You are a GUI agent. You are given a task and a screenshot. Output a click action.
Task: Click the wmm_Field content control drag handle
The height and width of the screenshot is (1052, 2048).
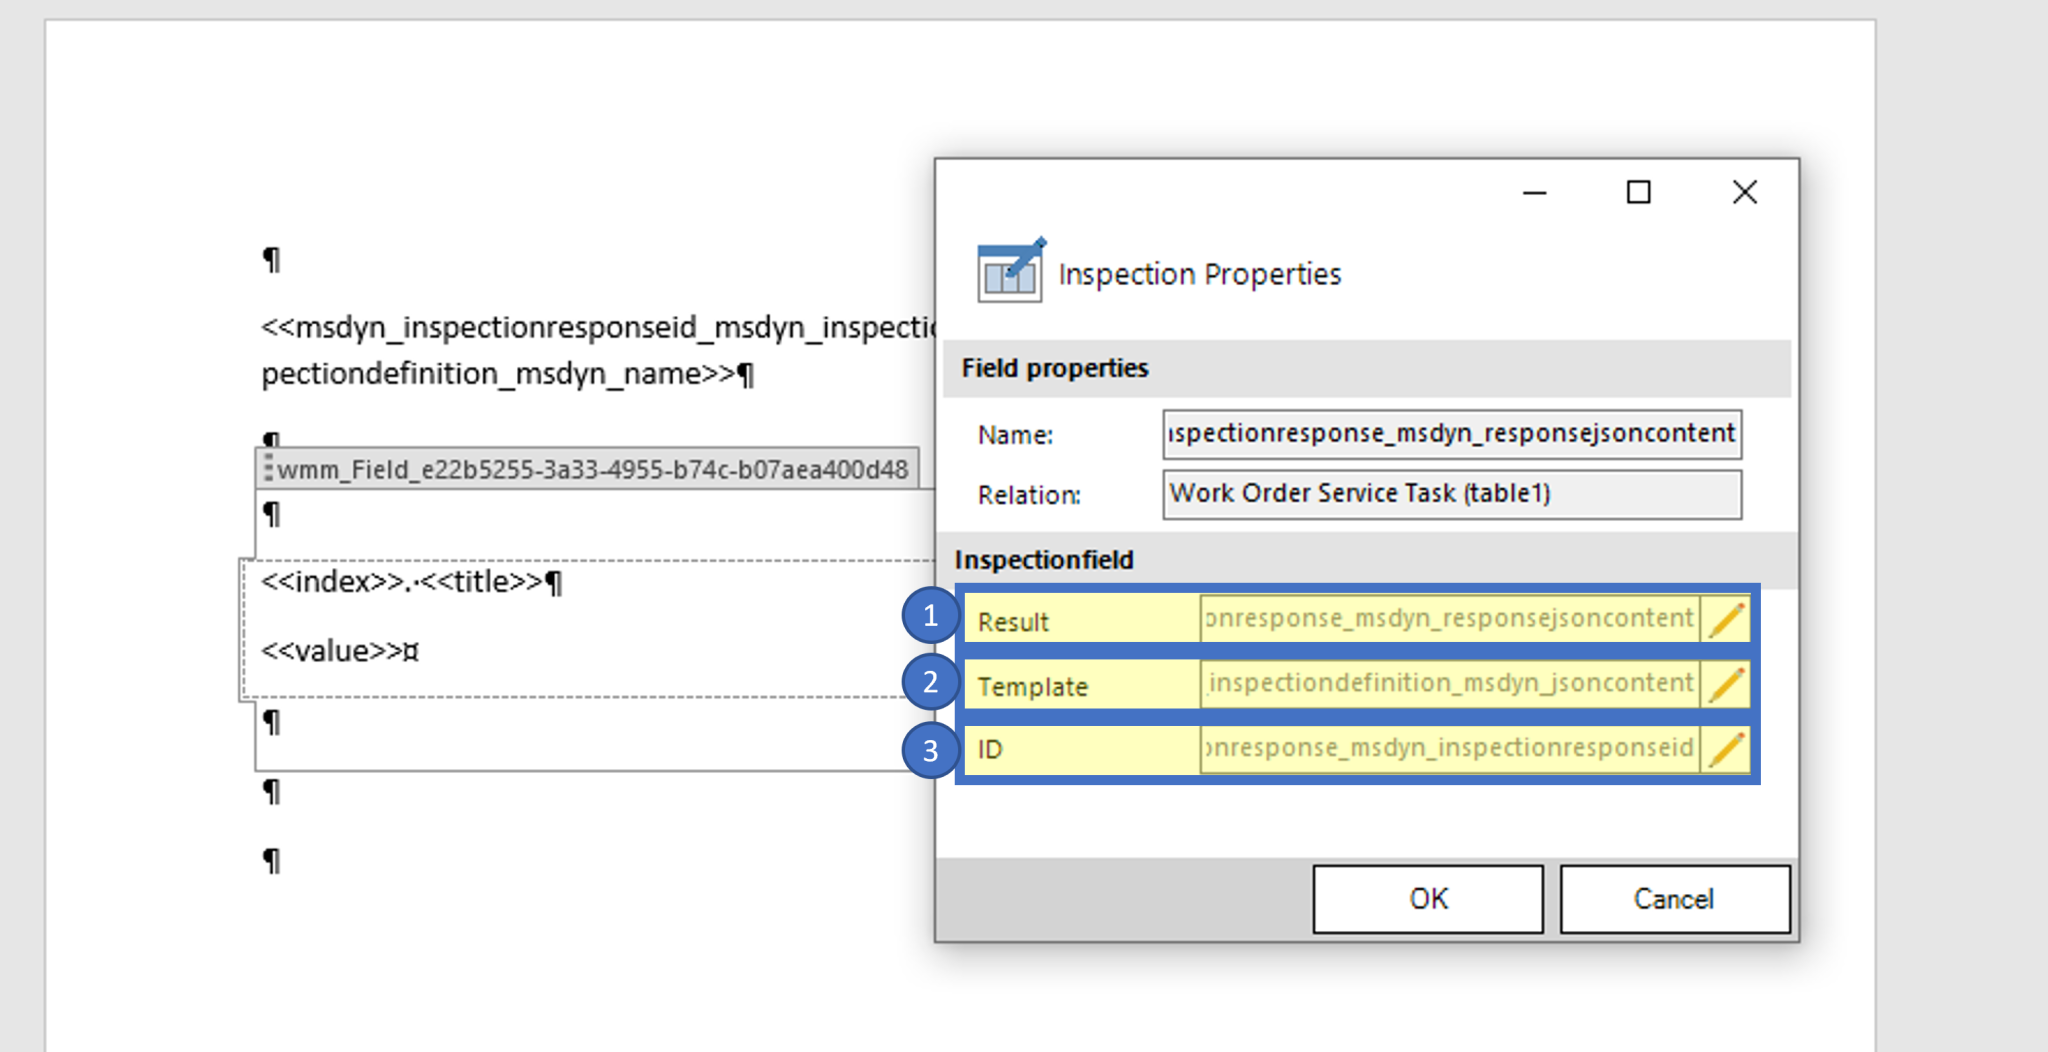coord(270,466)
